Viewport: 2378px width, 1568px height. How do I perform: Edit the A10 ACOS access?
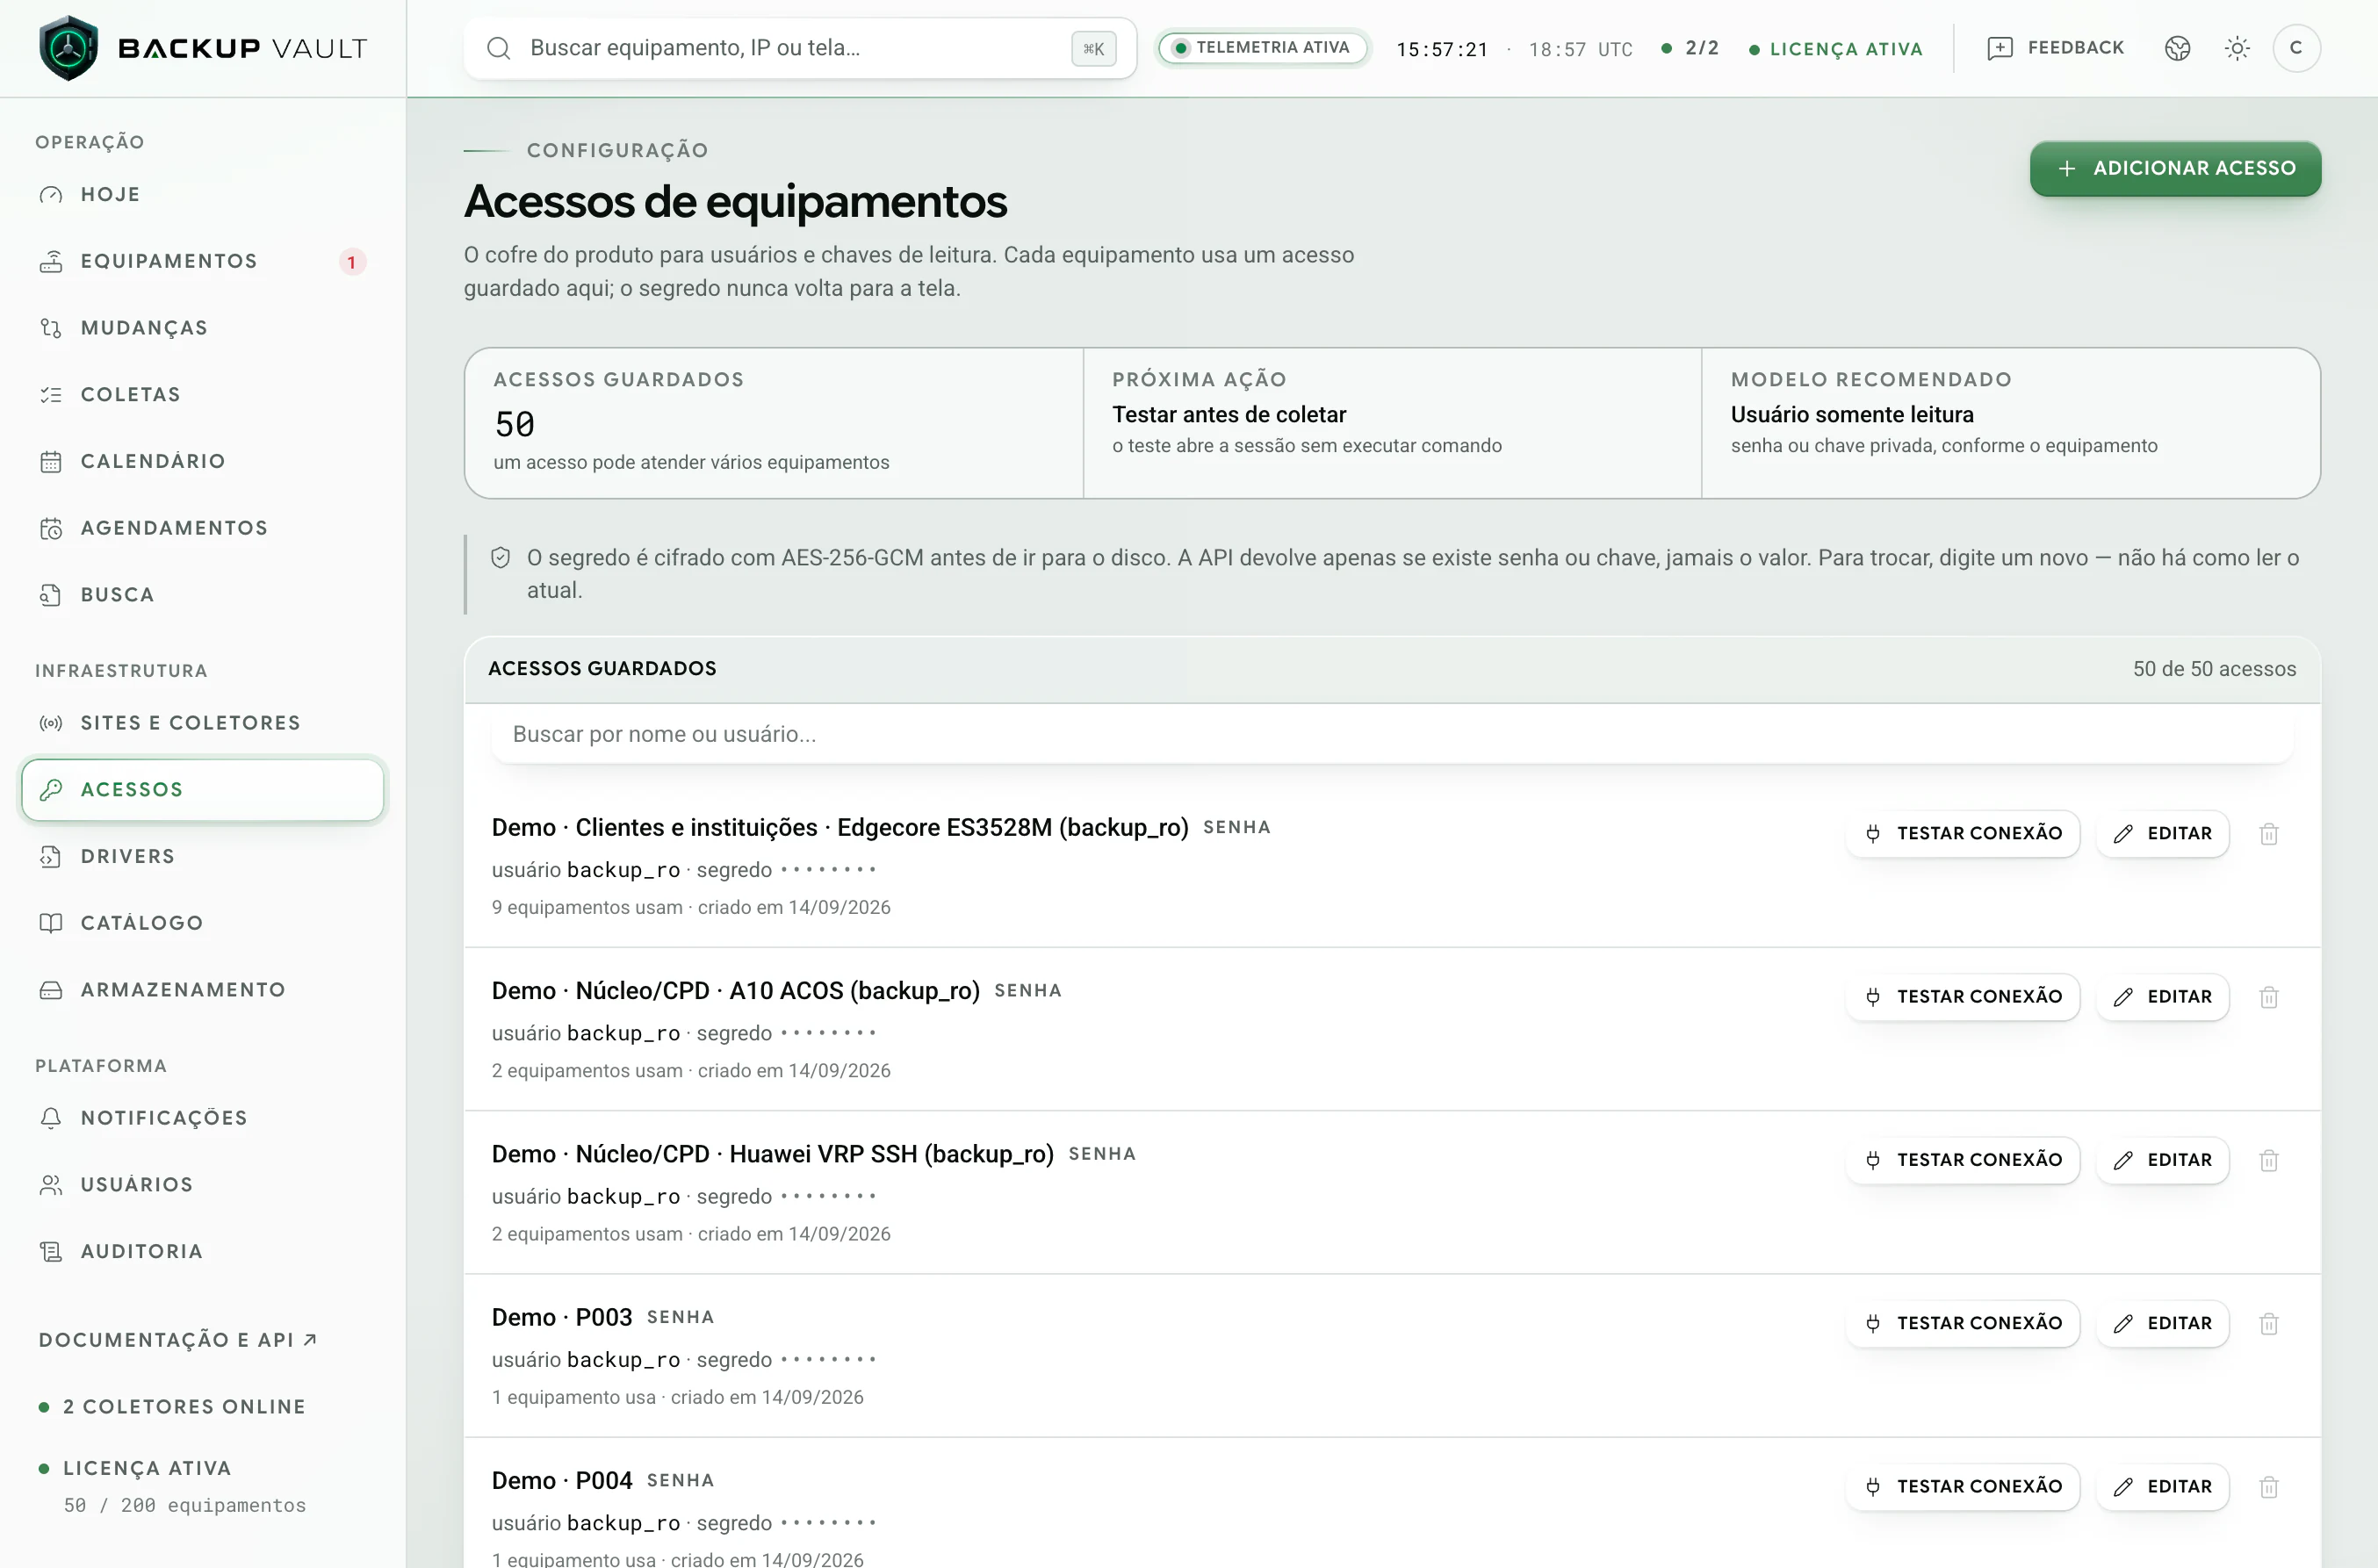(x=2162, y=997)
